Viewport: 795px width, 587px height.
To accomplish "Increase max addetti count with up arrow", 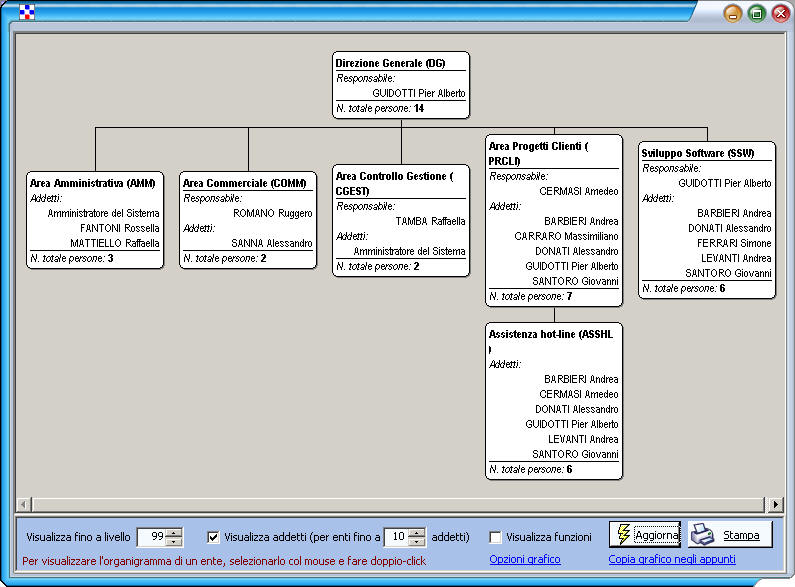I will (x=417, y=532).
